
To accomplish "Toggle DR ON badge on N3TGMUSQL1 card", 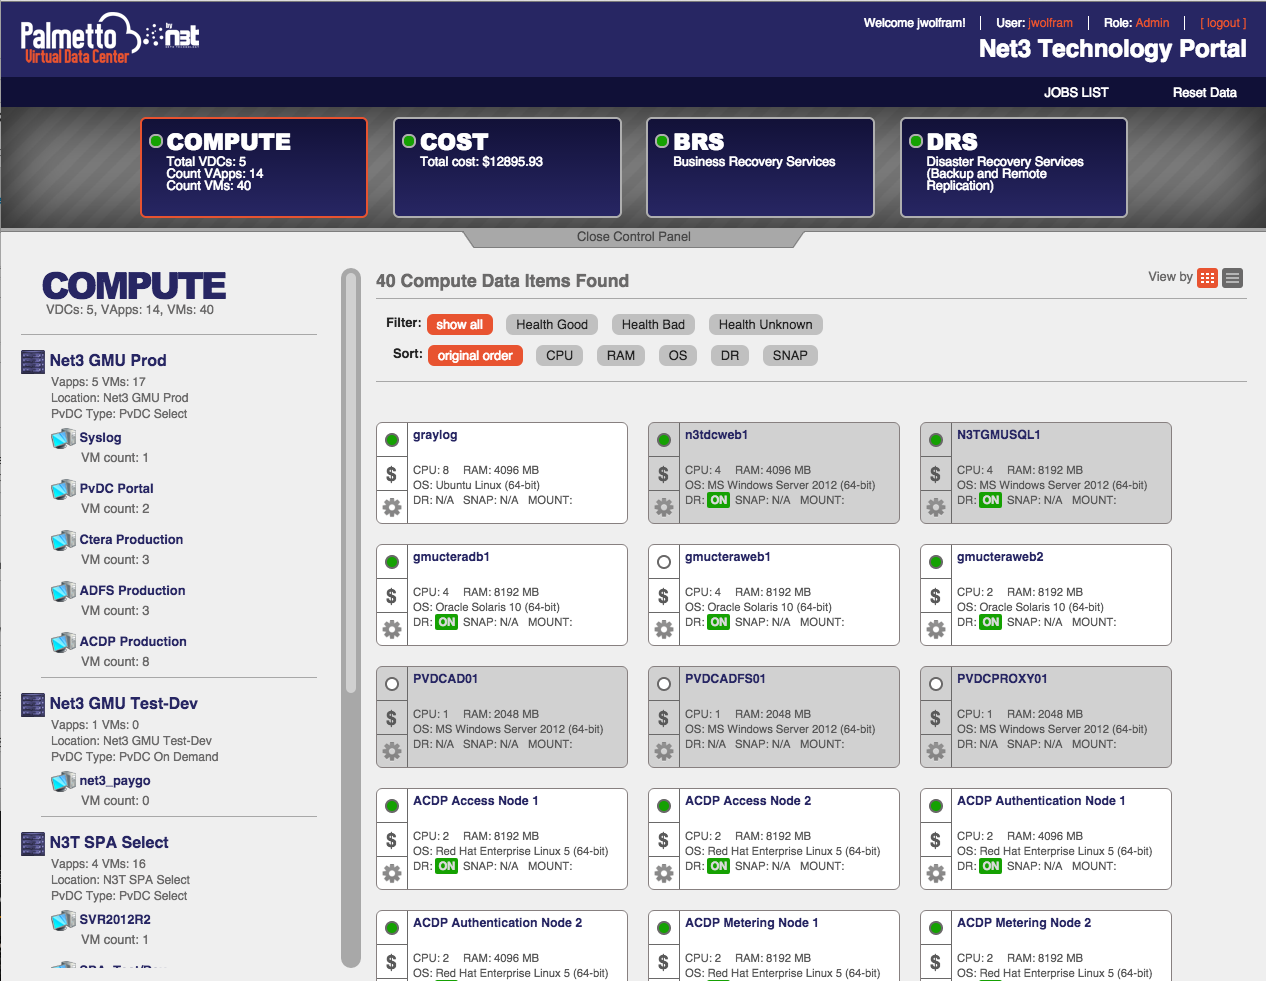I will pos(991,500).
